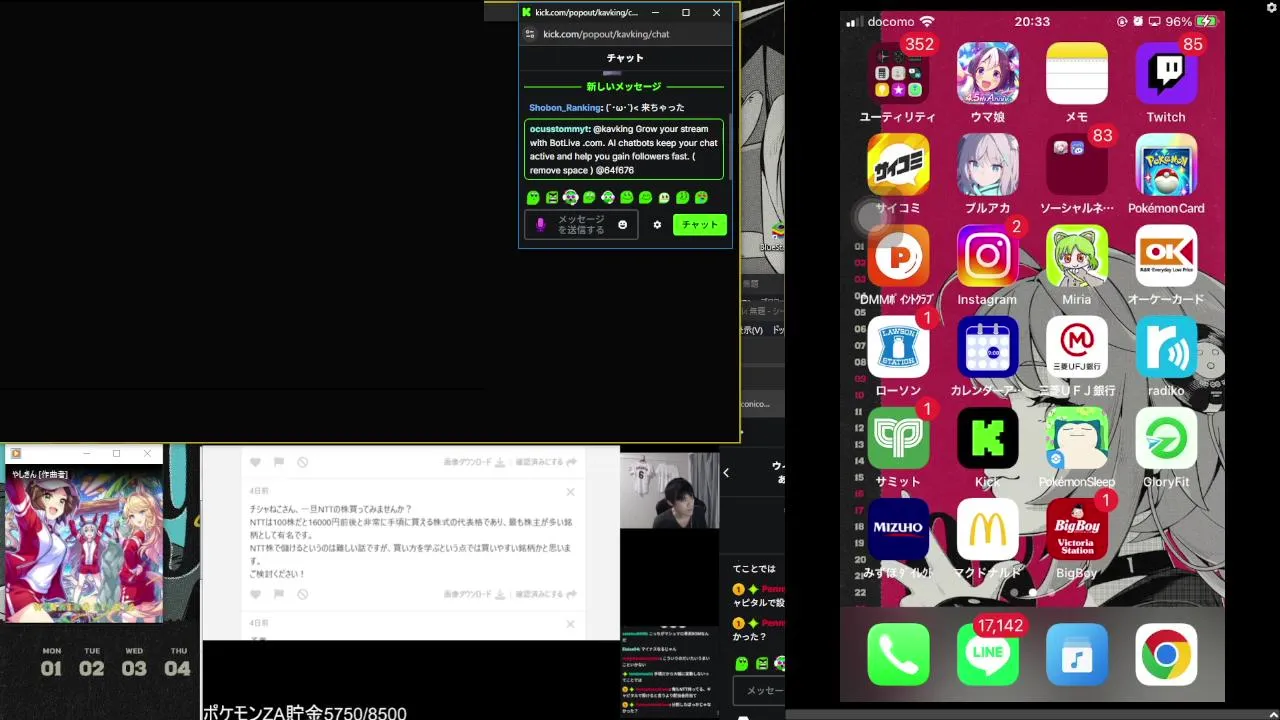Click the docomo carrier label in status bar
Viewport: 1280px width, 720px height.
click(x=891, y=21)
